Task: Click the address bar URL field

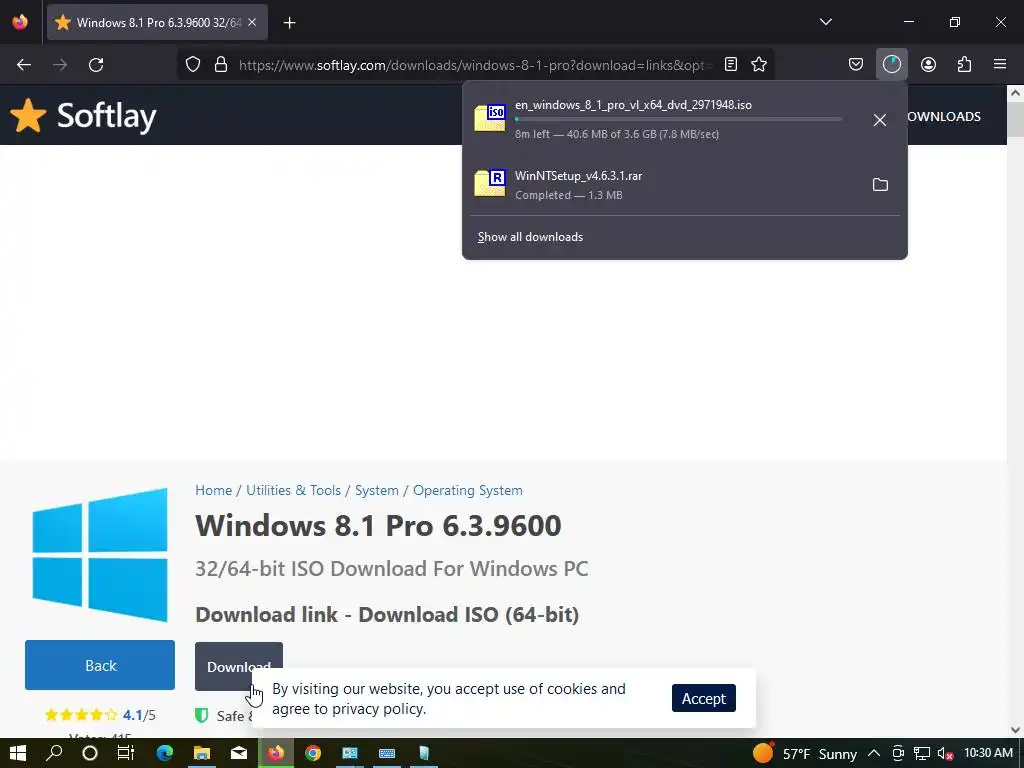Action: (x=475, y=65)
